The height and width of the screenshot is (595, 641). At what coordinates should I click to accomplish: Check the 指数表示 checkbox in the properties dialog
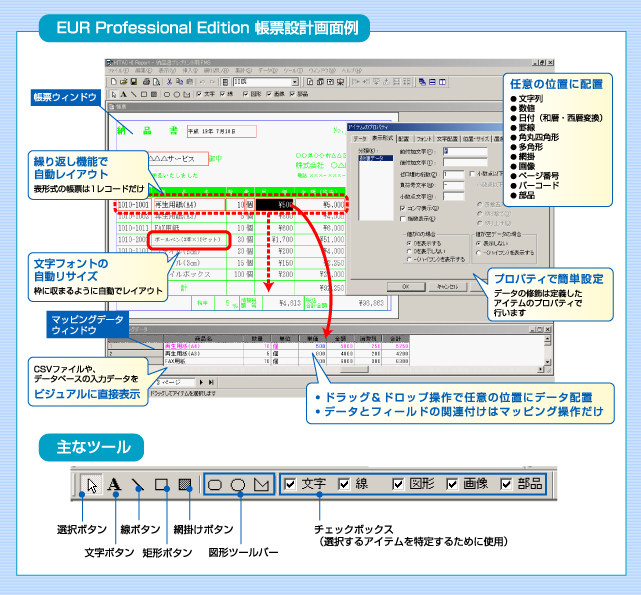[403, 219]
